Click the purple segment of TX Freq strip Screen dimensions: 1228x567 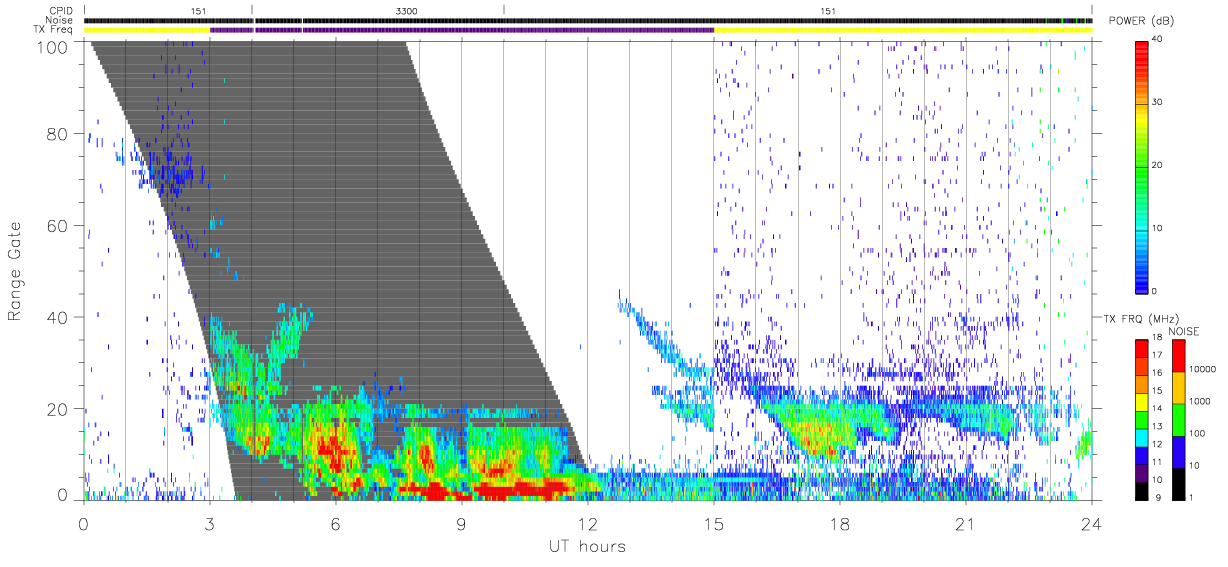pos(462,30)
